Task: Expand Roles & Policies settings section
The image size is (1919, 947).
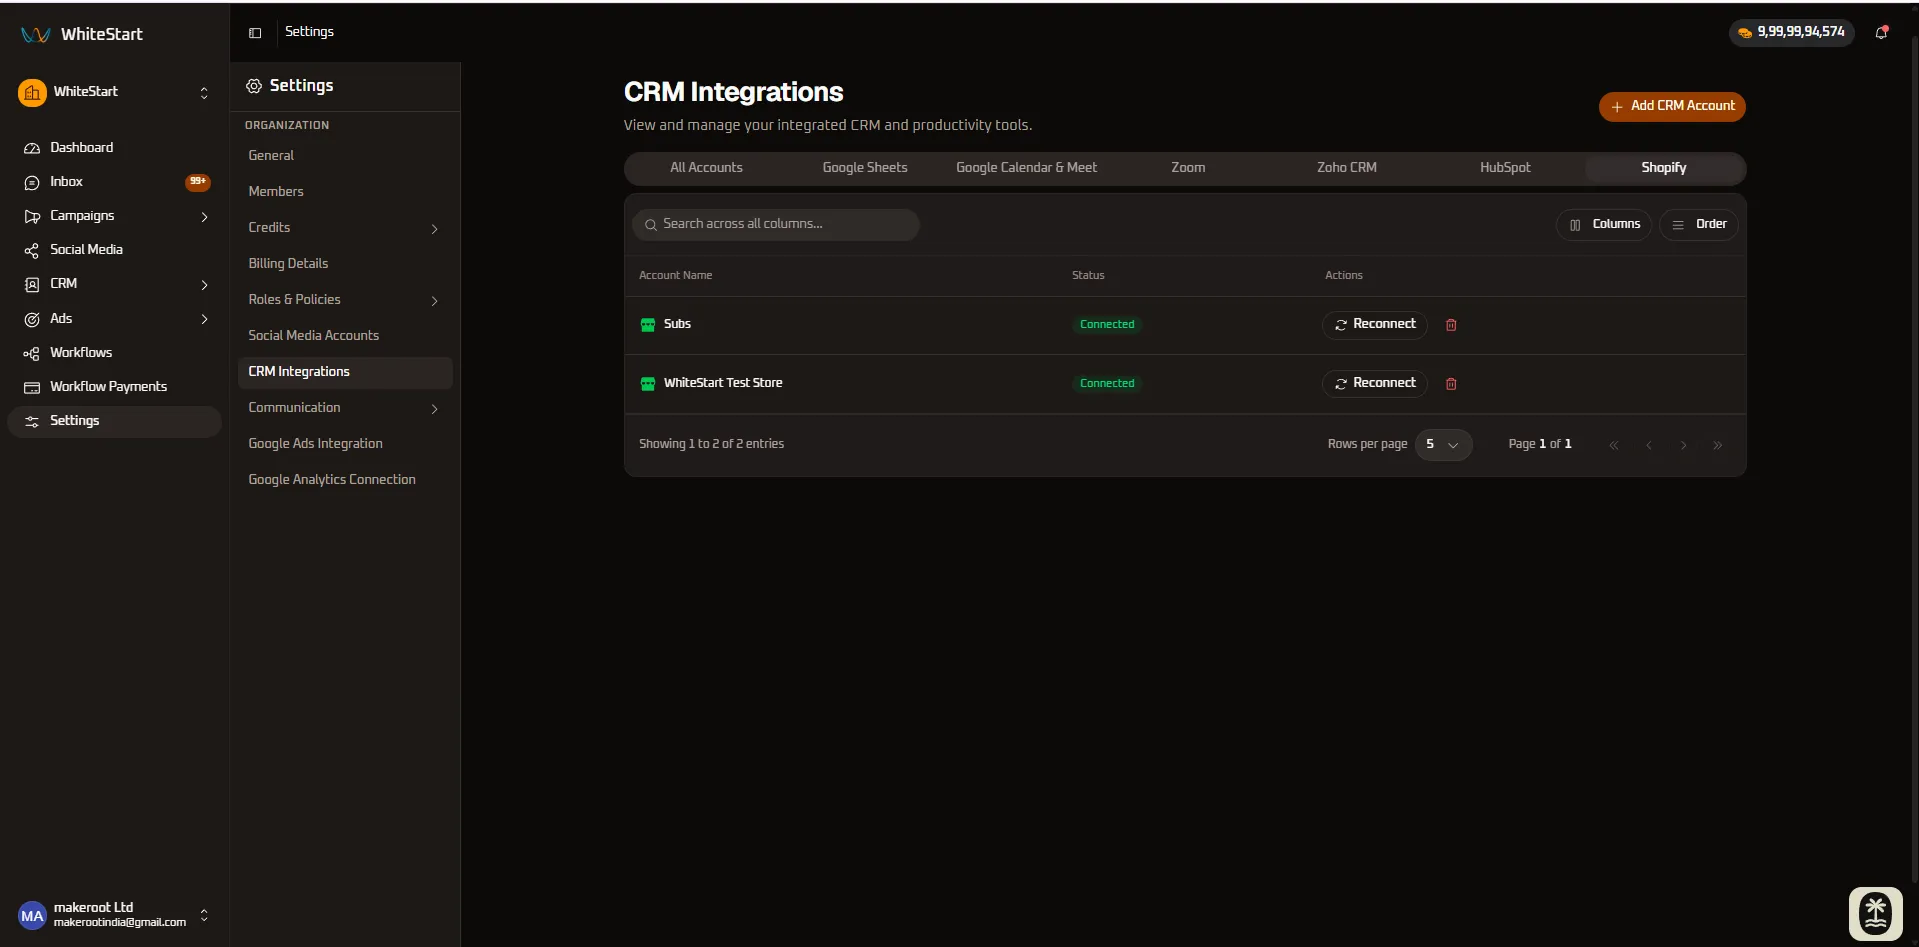Action: pos(344,300)
